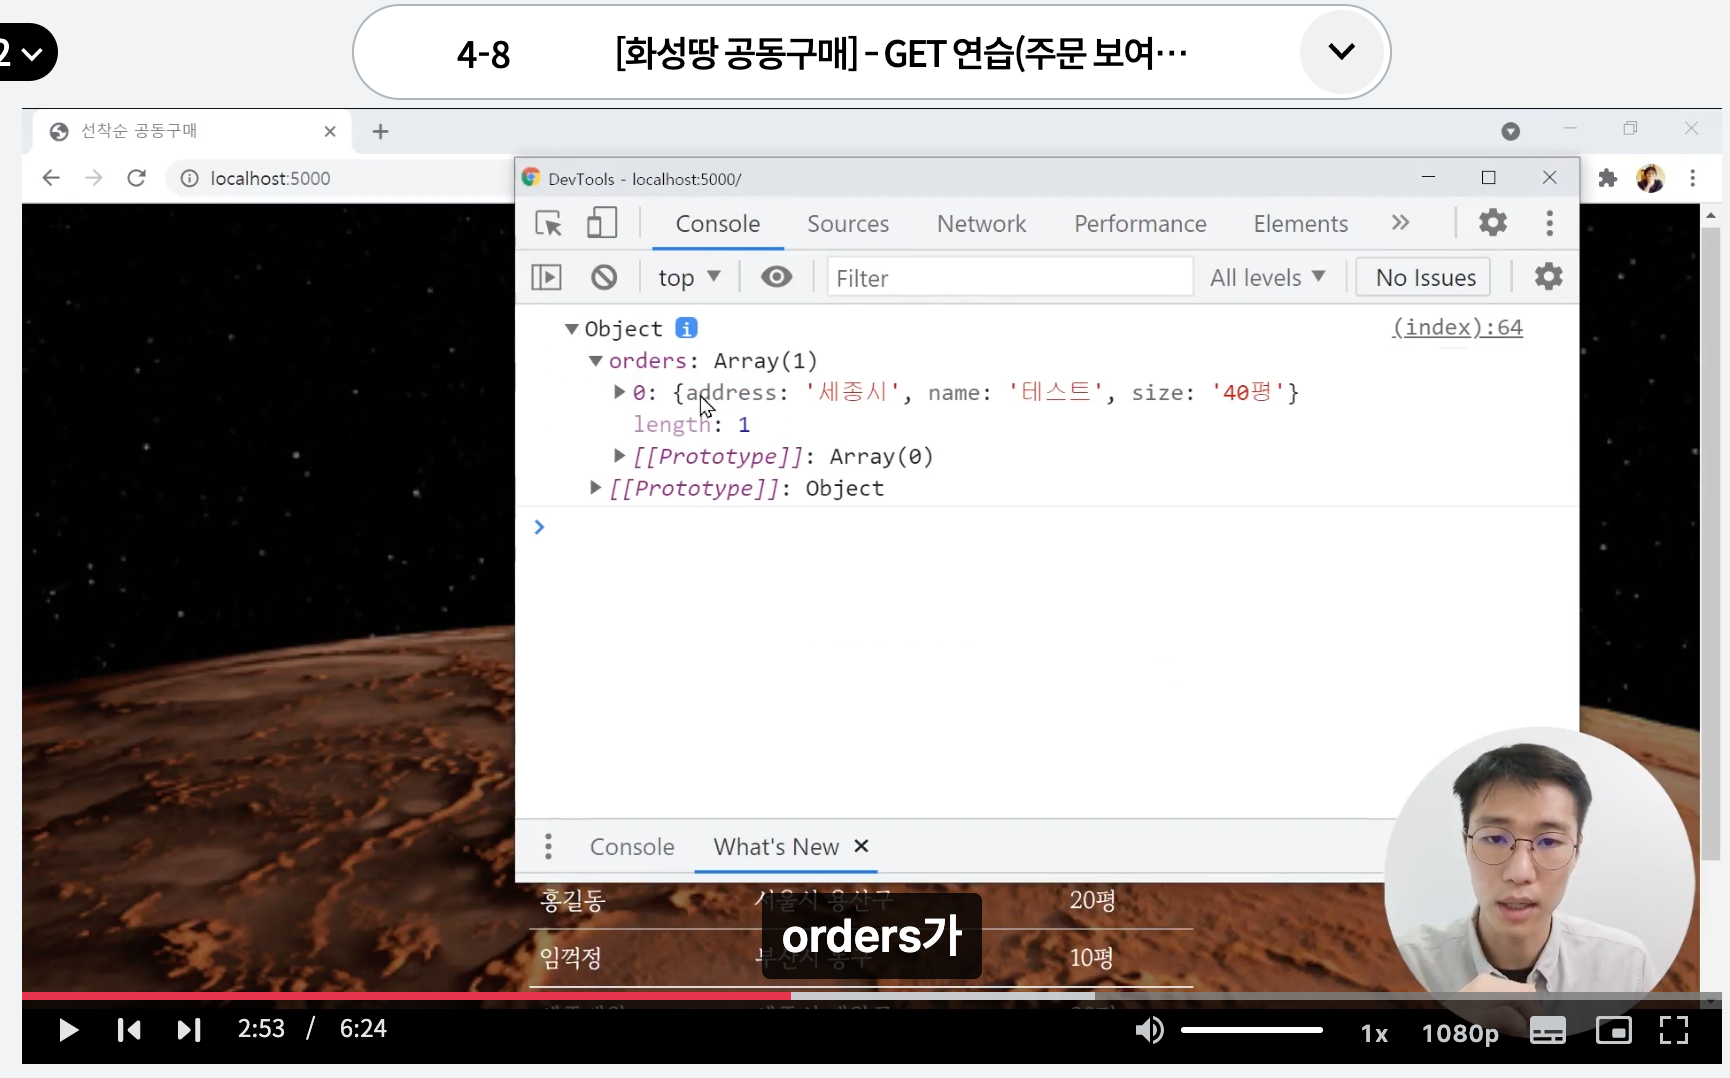
Task: Mute the video volume speaker icon
Action: click(x=1149, y=1029)
